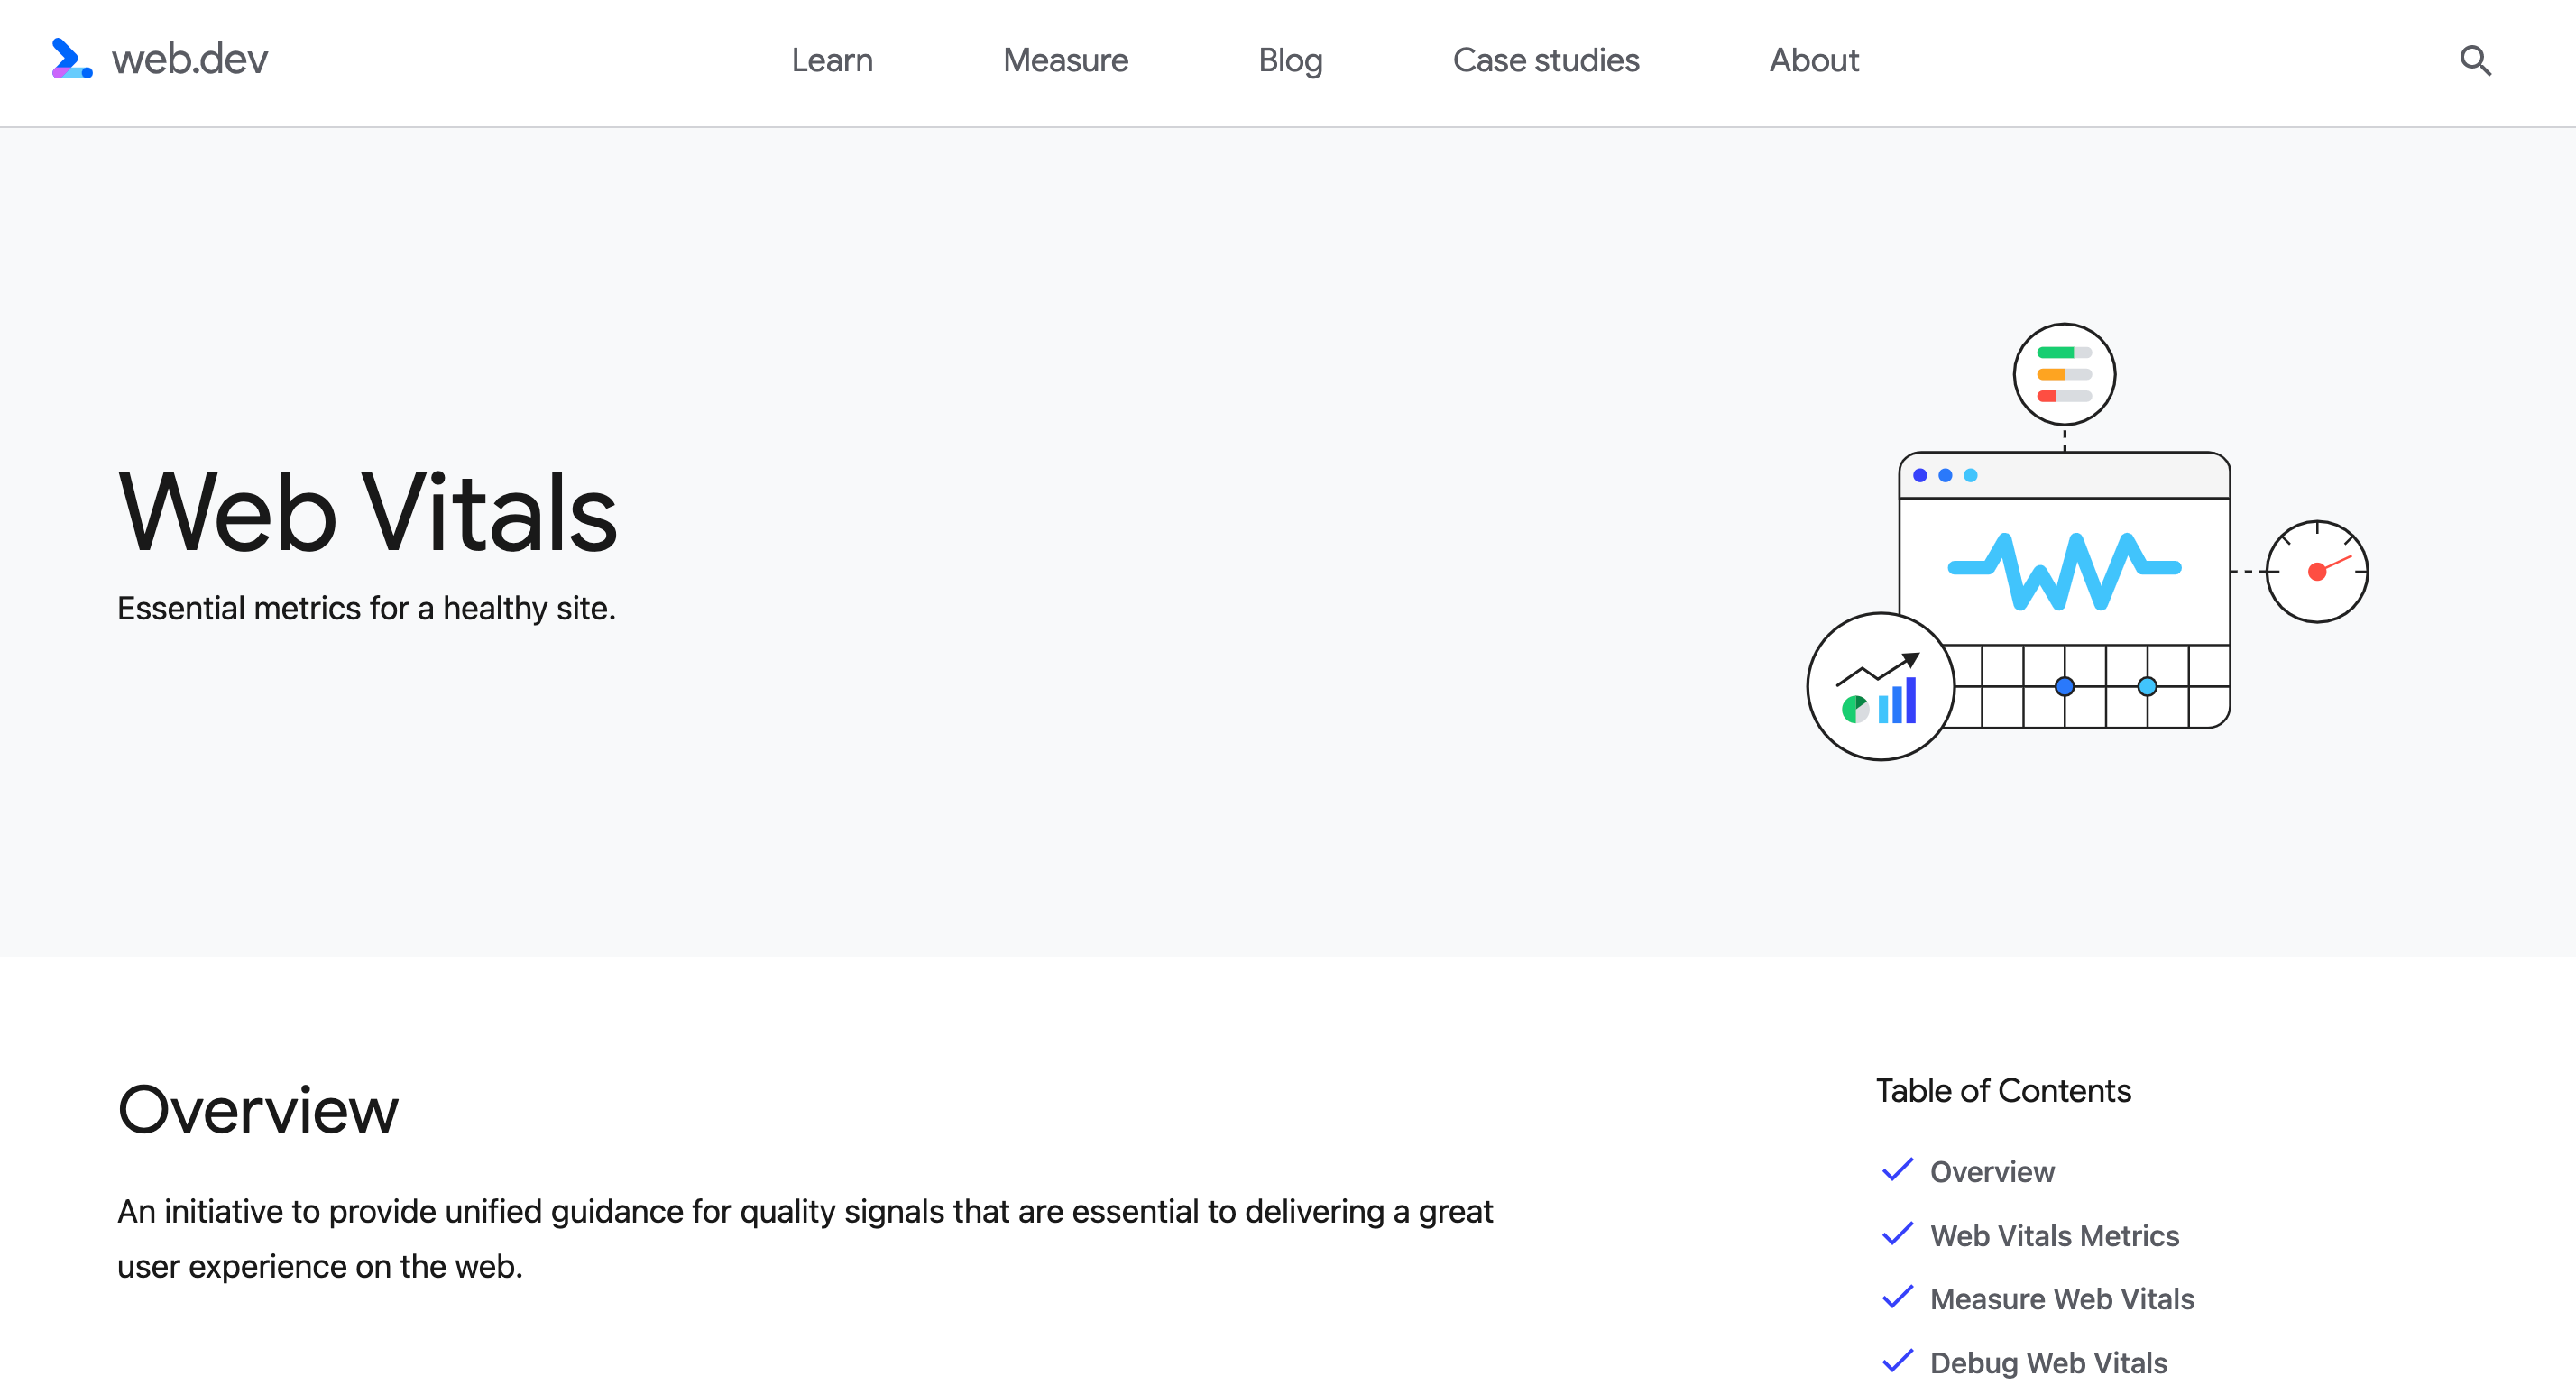This screenshot has height=1394, width=2576.
Task: Open Debug Web Vitals contents link
Action: [x=2048, y=1362]
